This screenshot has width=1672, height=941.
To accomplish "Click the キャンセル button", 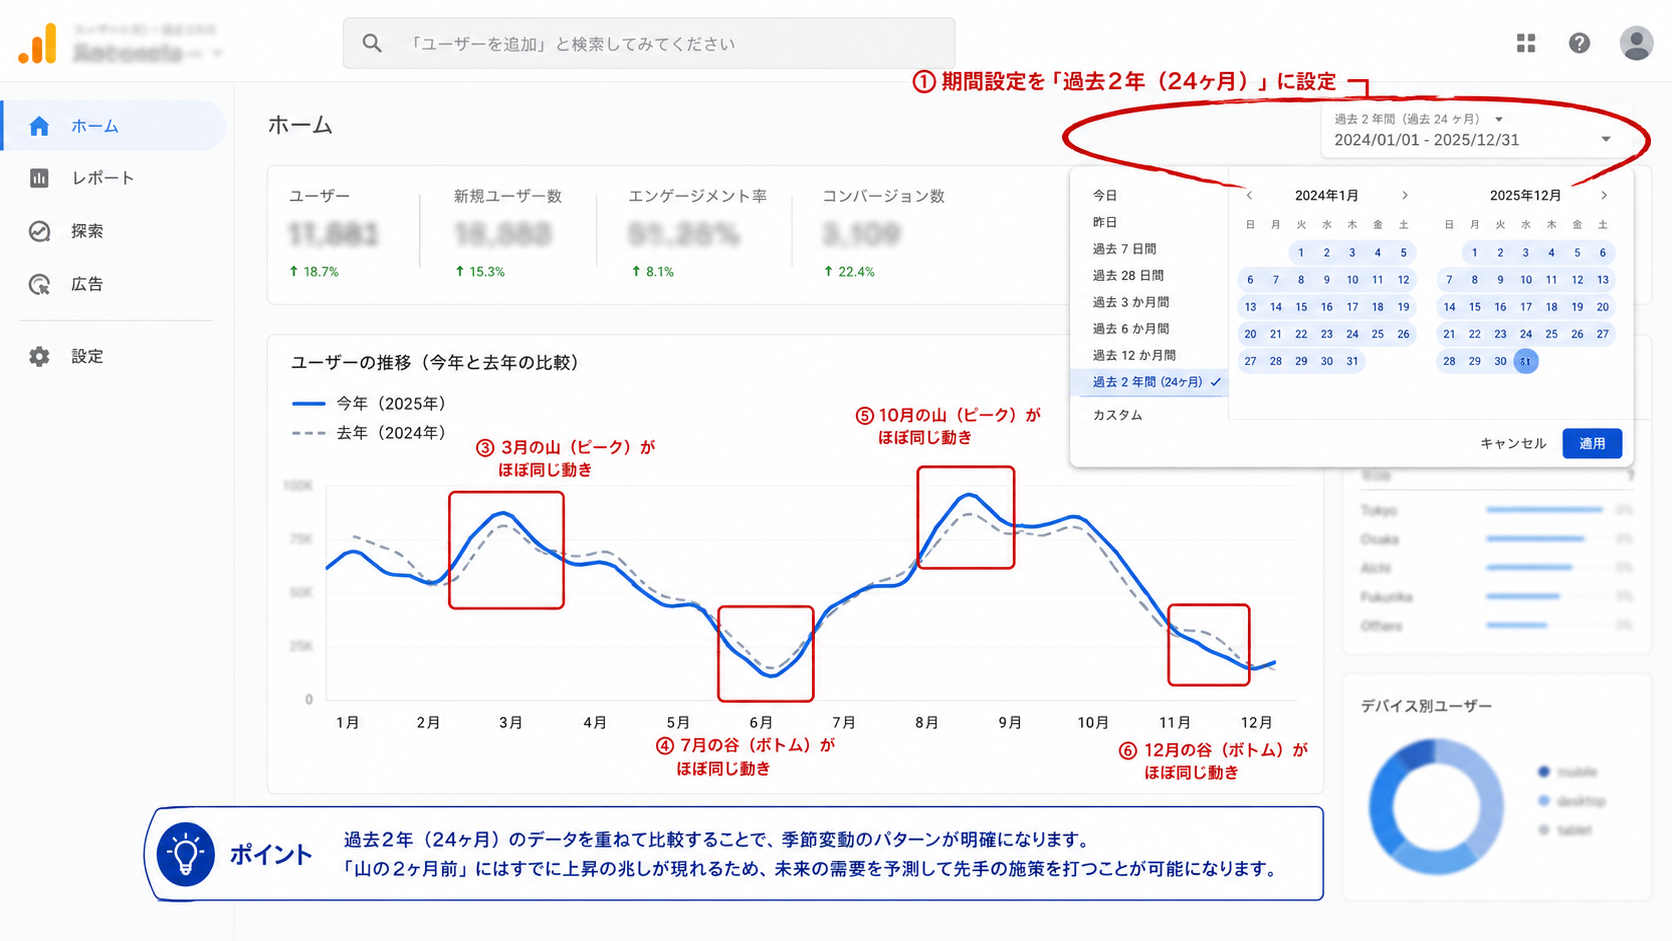I will pyautogui.click(x=1513, y=443).
